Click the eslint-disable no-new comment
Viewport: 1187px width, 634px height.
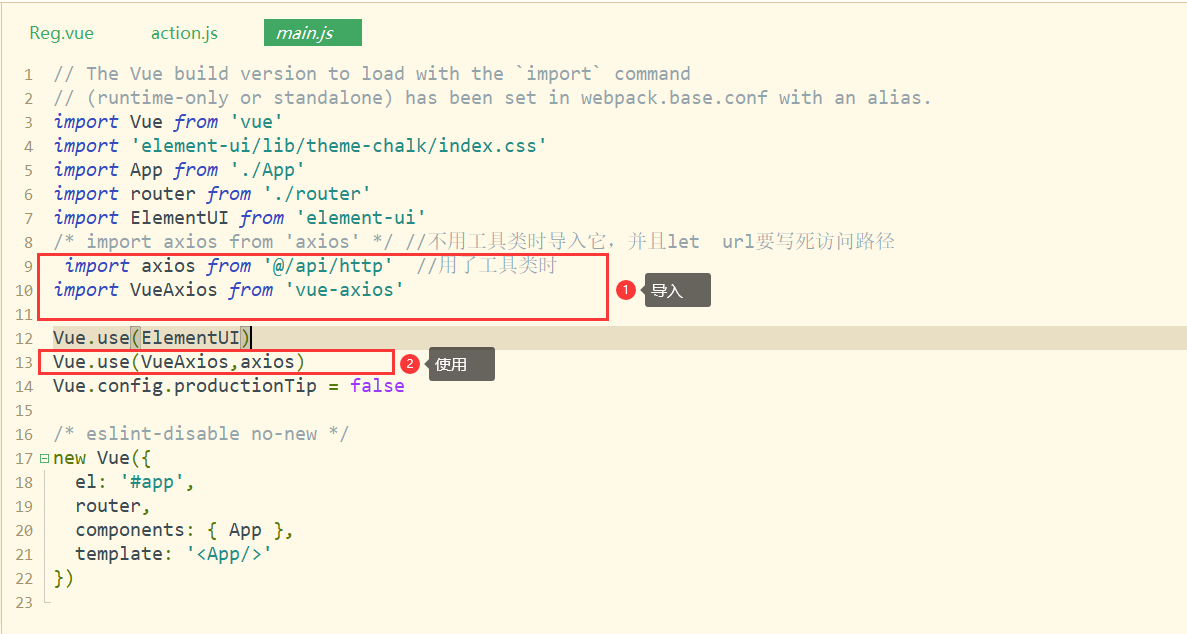coord(201,434)
